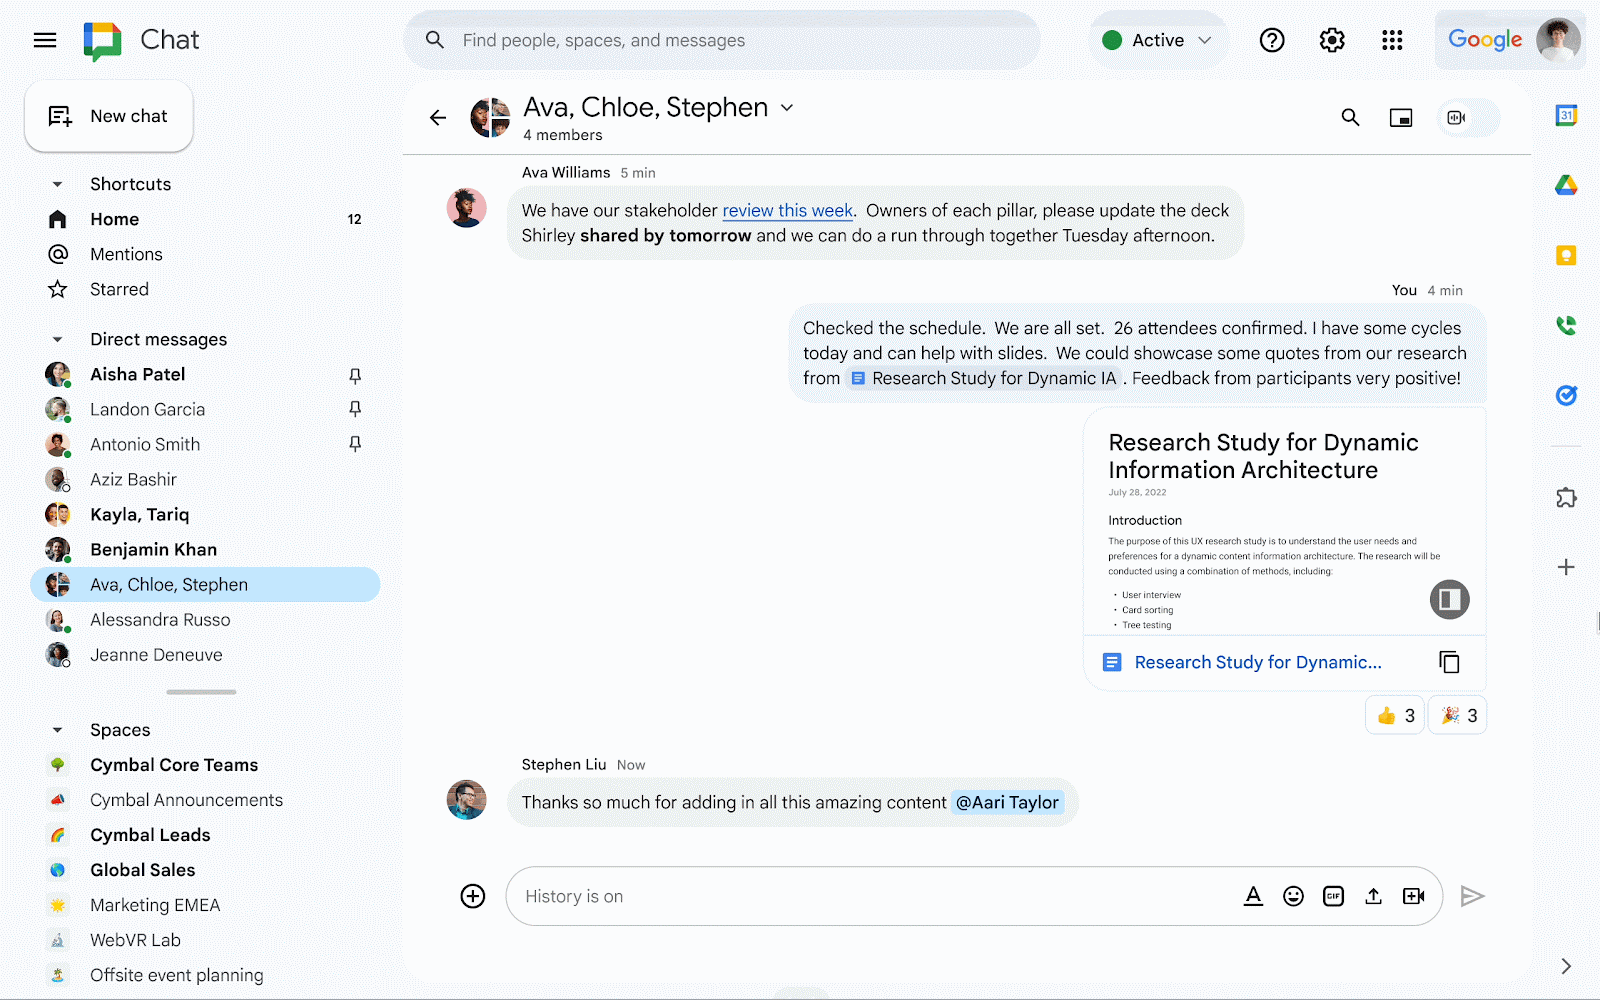The height and width of the screenshot is (1000, 1600).
Task: Go to Mentions in sidebar
Action: [x=126, y=254]
